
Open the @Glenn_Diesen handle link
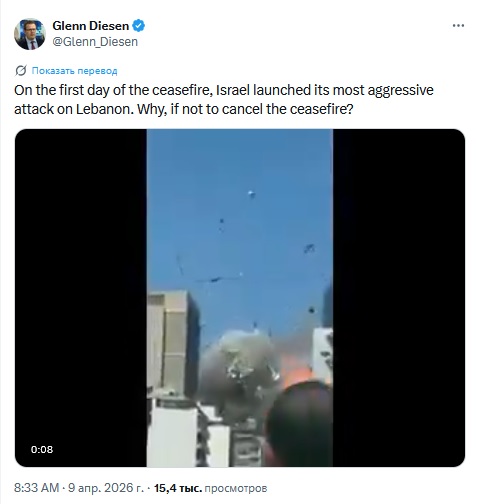tap(95, 42)
